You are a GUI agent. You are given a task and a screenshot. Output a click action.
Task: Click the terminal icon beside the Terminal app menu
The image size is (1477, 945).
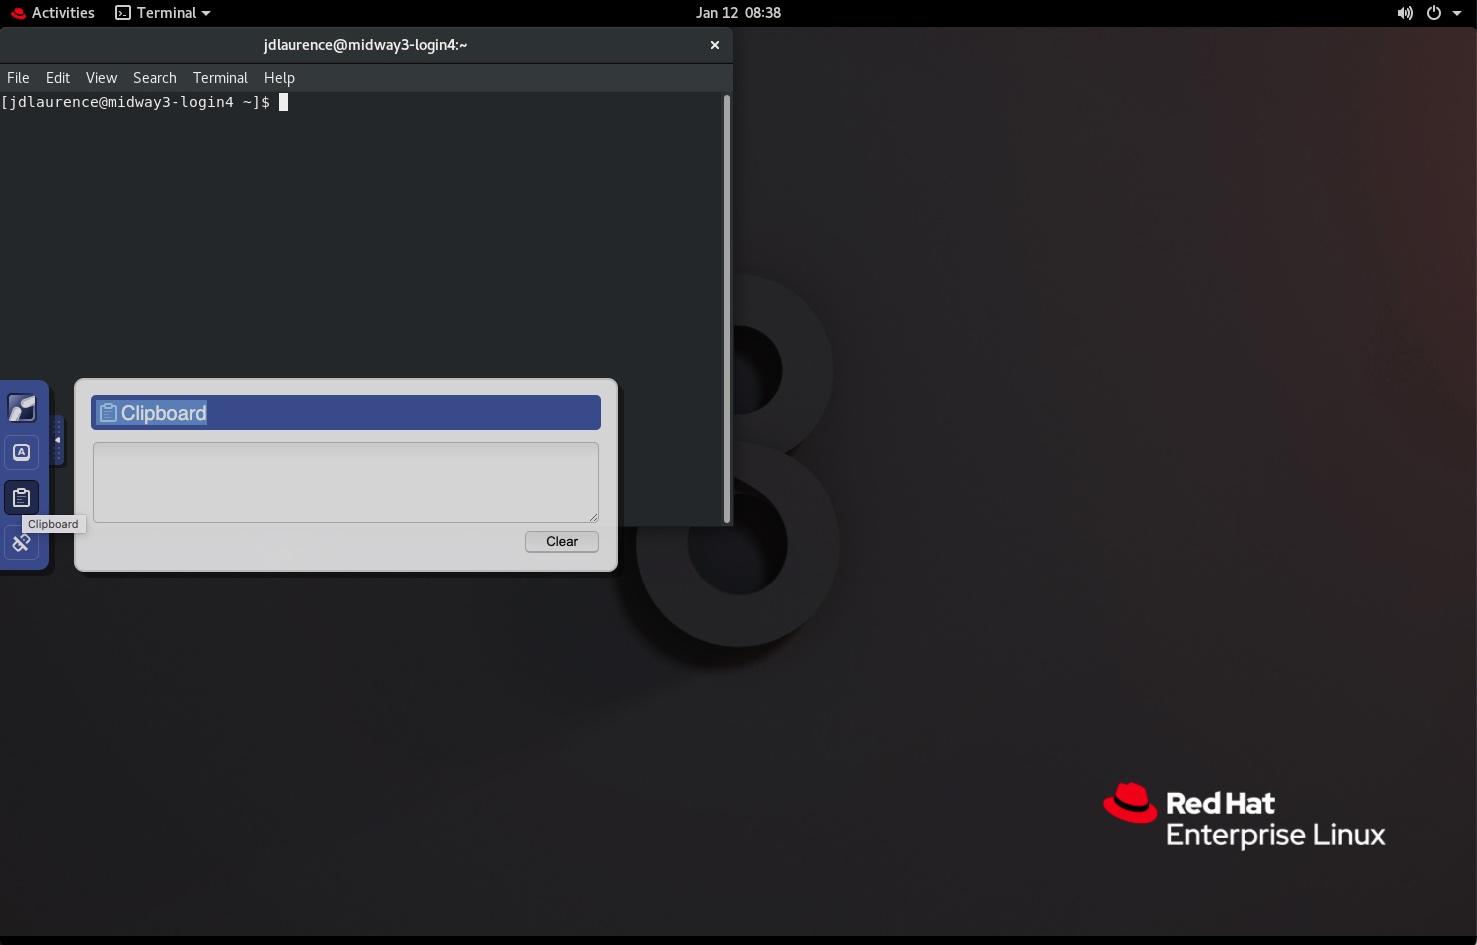tap(123, 13)
